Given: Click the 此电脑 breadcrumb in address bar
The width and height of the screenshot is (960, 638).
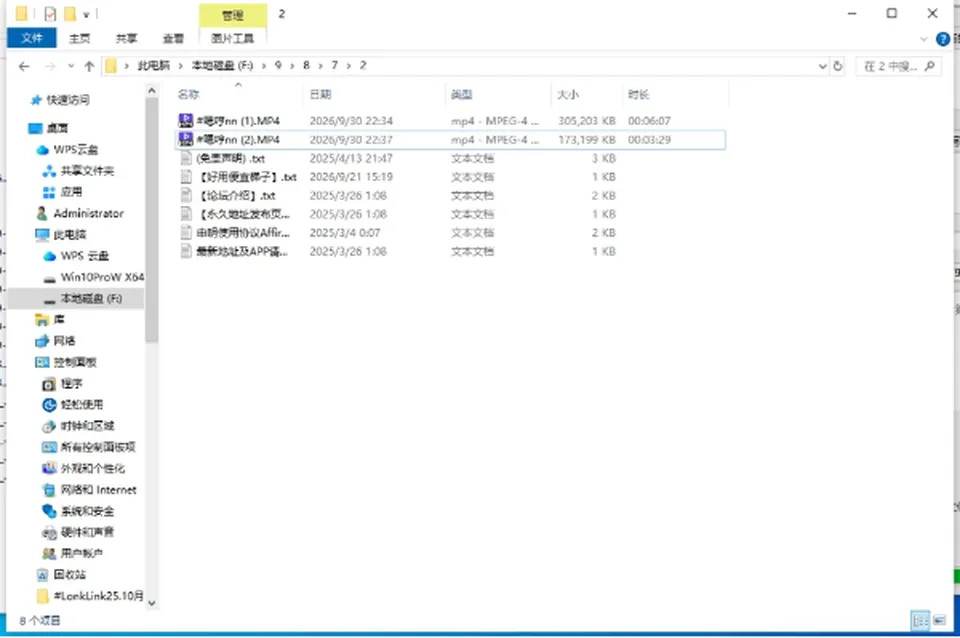Looking at the screenshot, I should tap(154, 66).
